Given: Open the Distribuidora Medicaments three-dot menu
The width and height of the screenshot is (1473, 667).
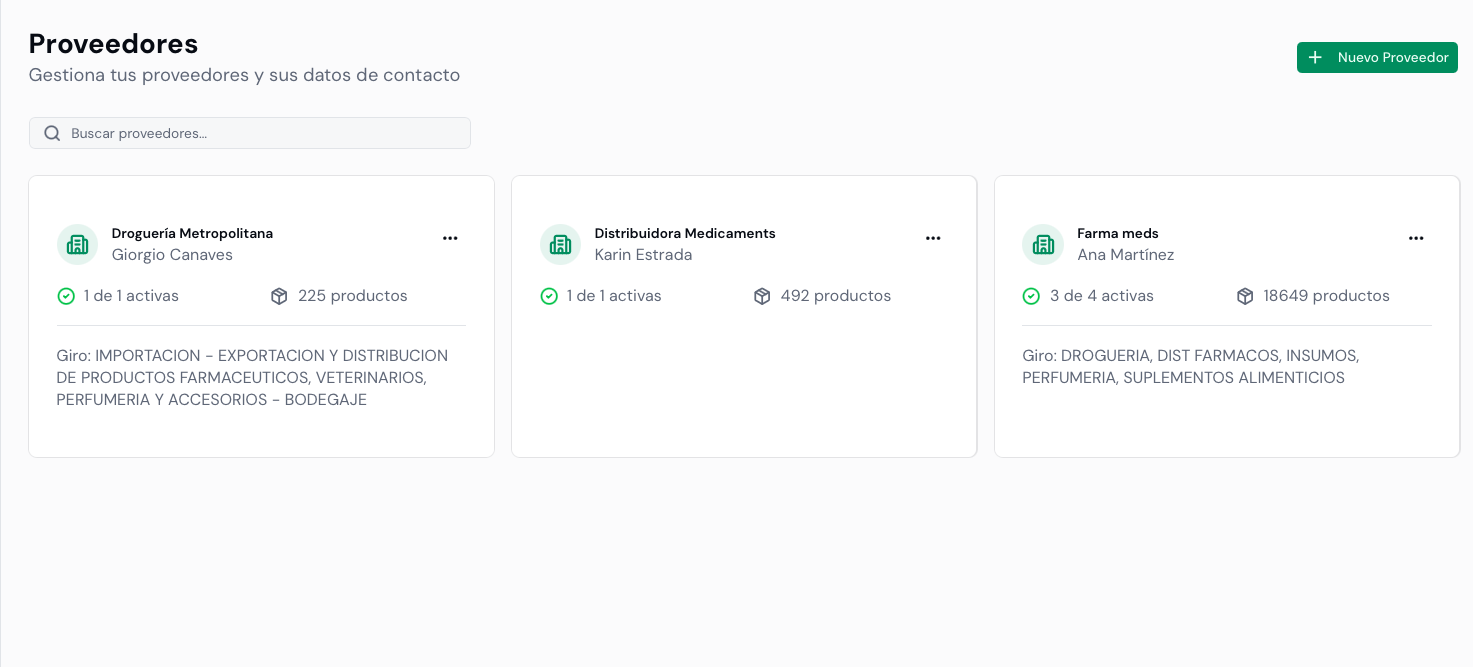Looking at the screenshot, I should (x=933, y=238).
